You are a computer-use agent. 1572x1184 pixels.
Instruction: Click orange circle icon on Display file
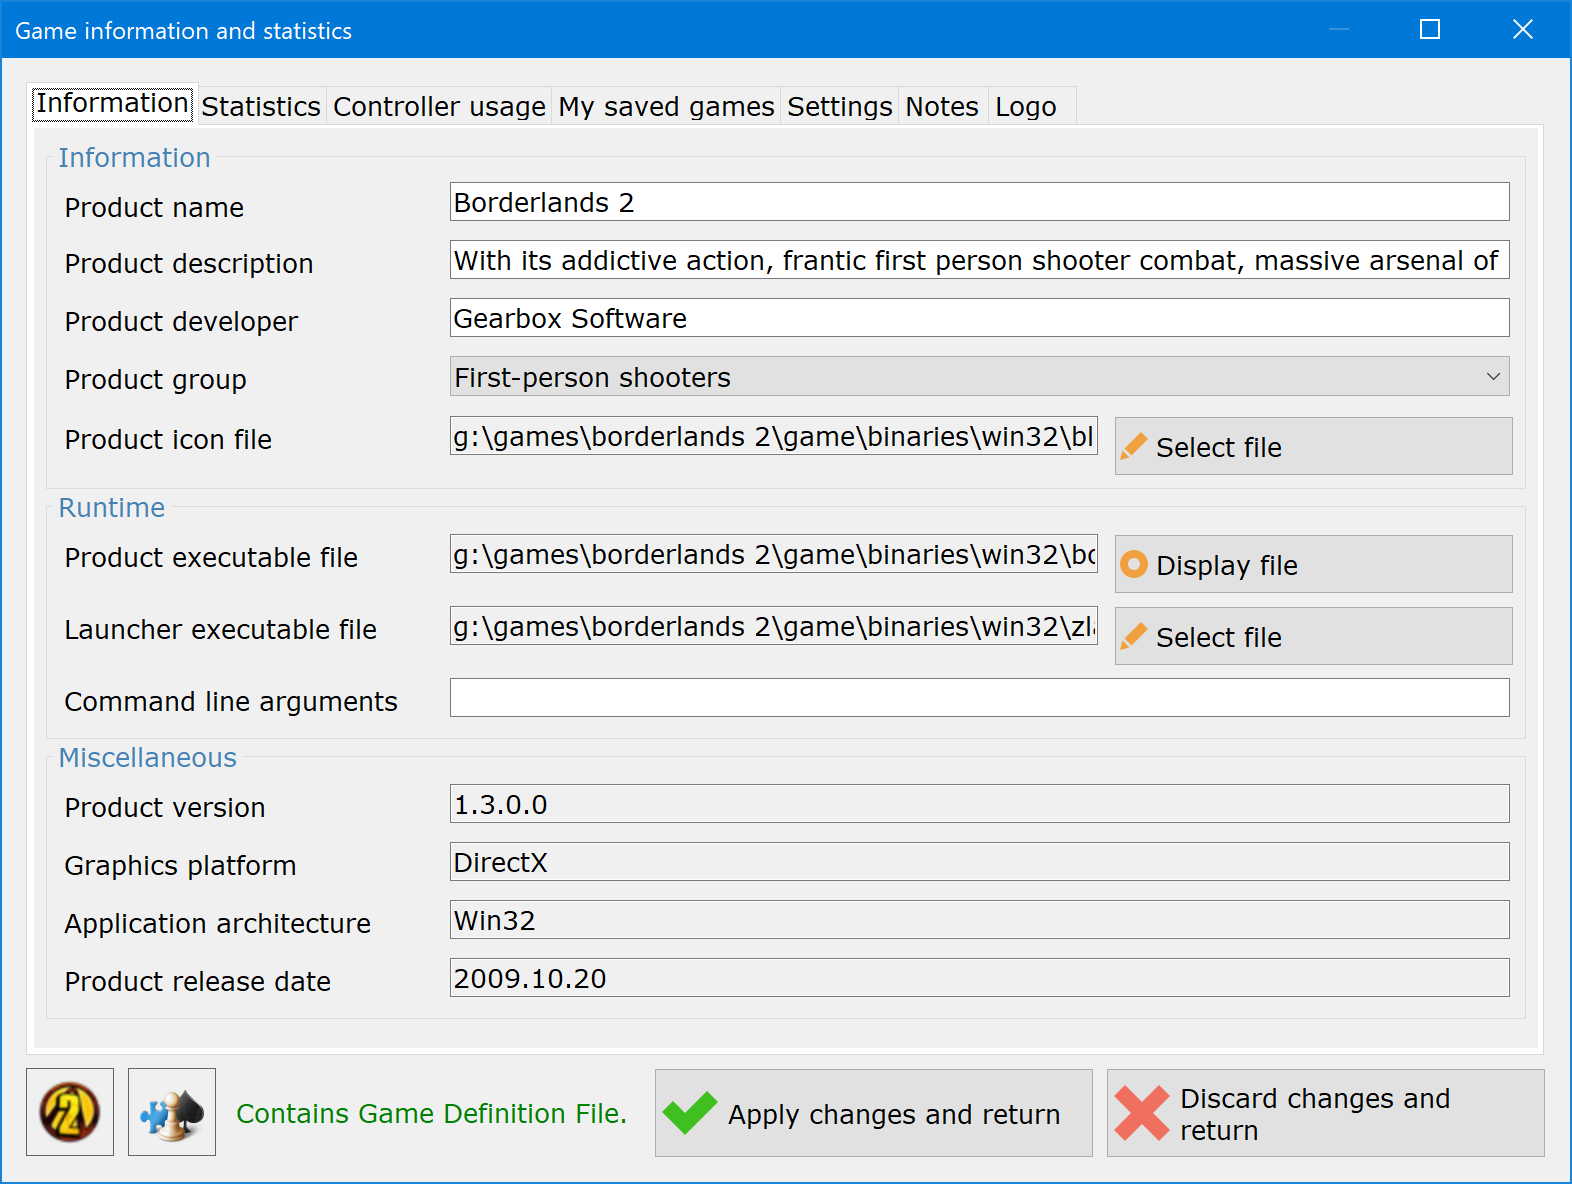pos(1134,564)
